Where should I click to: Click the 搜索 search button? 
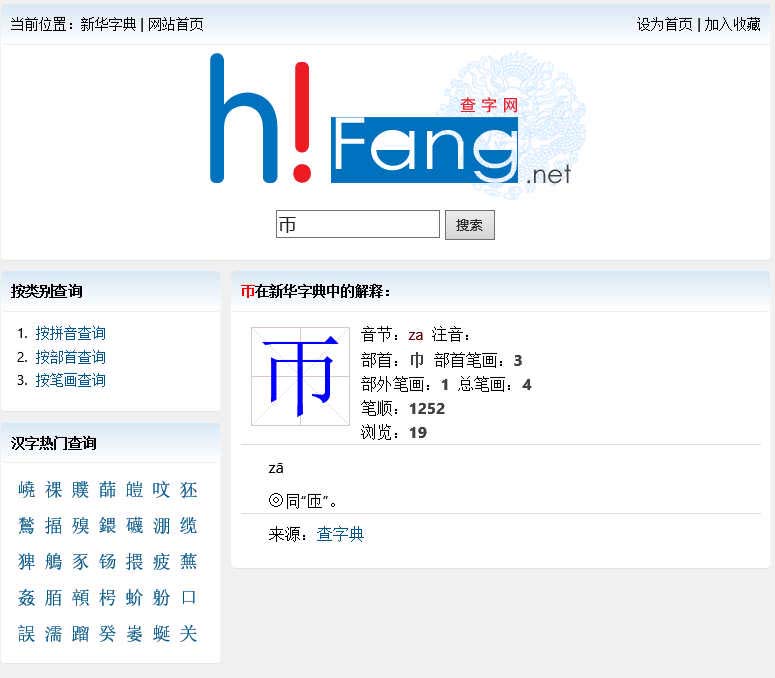pos(470,225)
